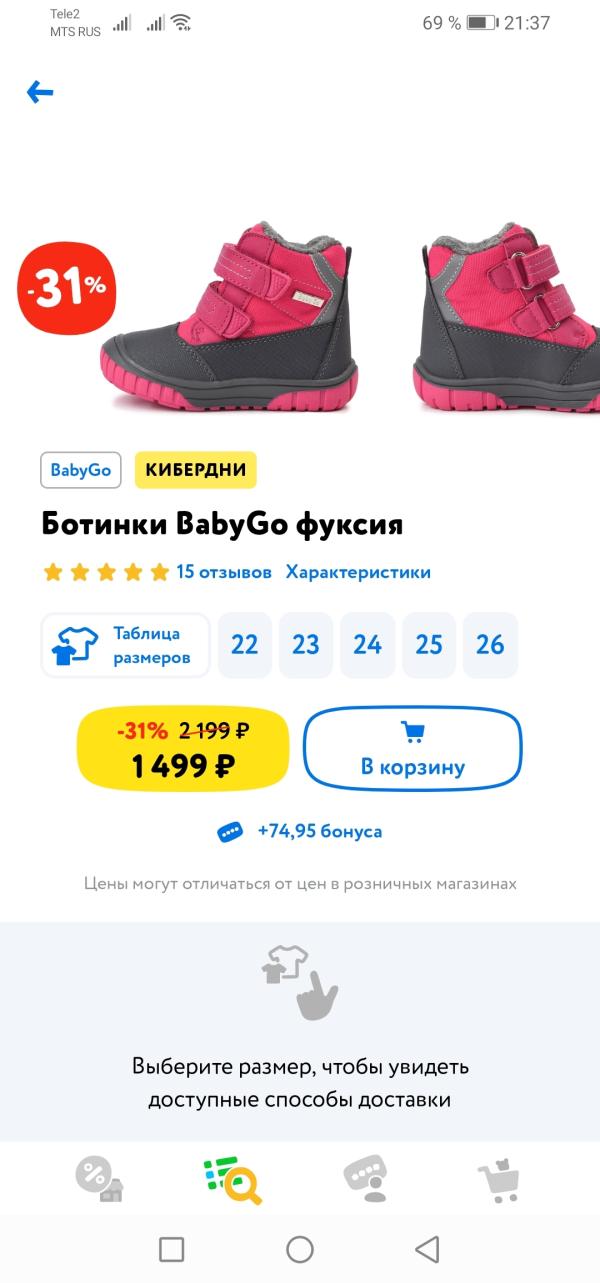Open the profile bonus card tab icon
This screenshot has height=1283, width=600.
click(x=365, y=1179)
